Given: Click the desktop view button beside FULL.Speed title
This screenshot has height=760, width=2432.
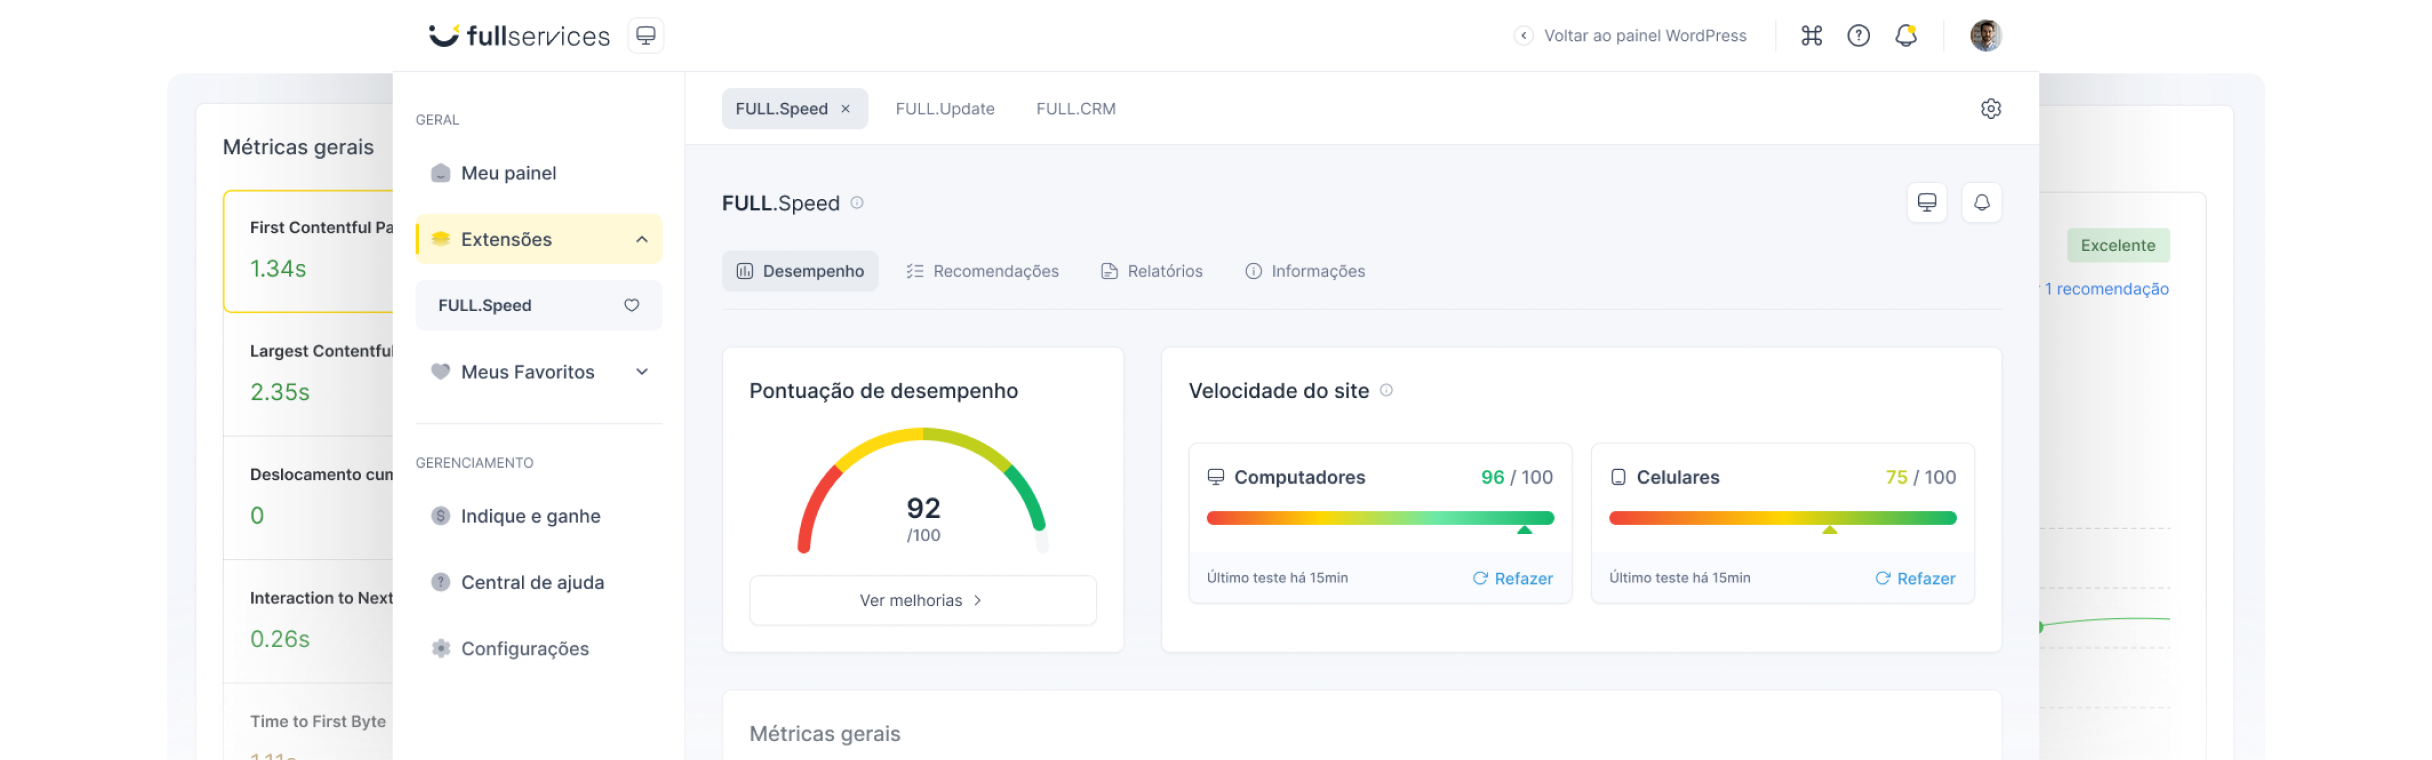Looking at the screenshot, I should (1926, 203).
